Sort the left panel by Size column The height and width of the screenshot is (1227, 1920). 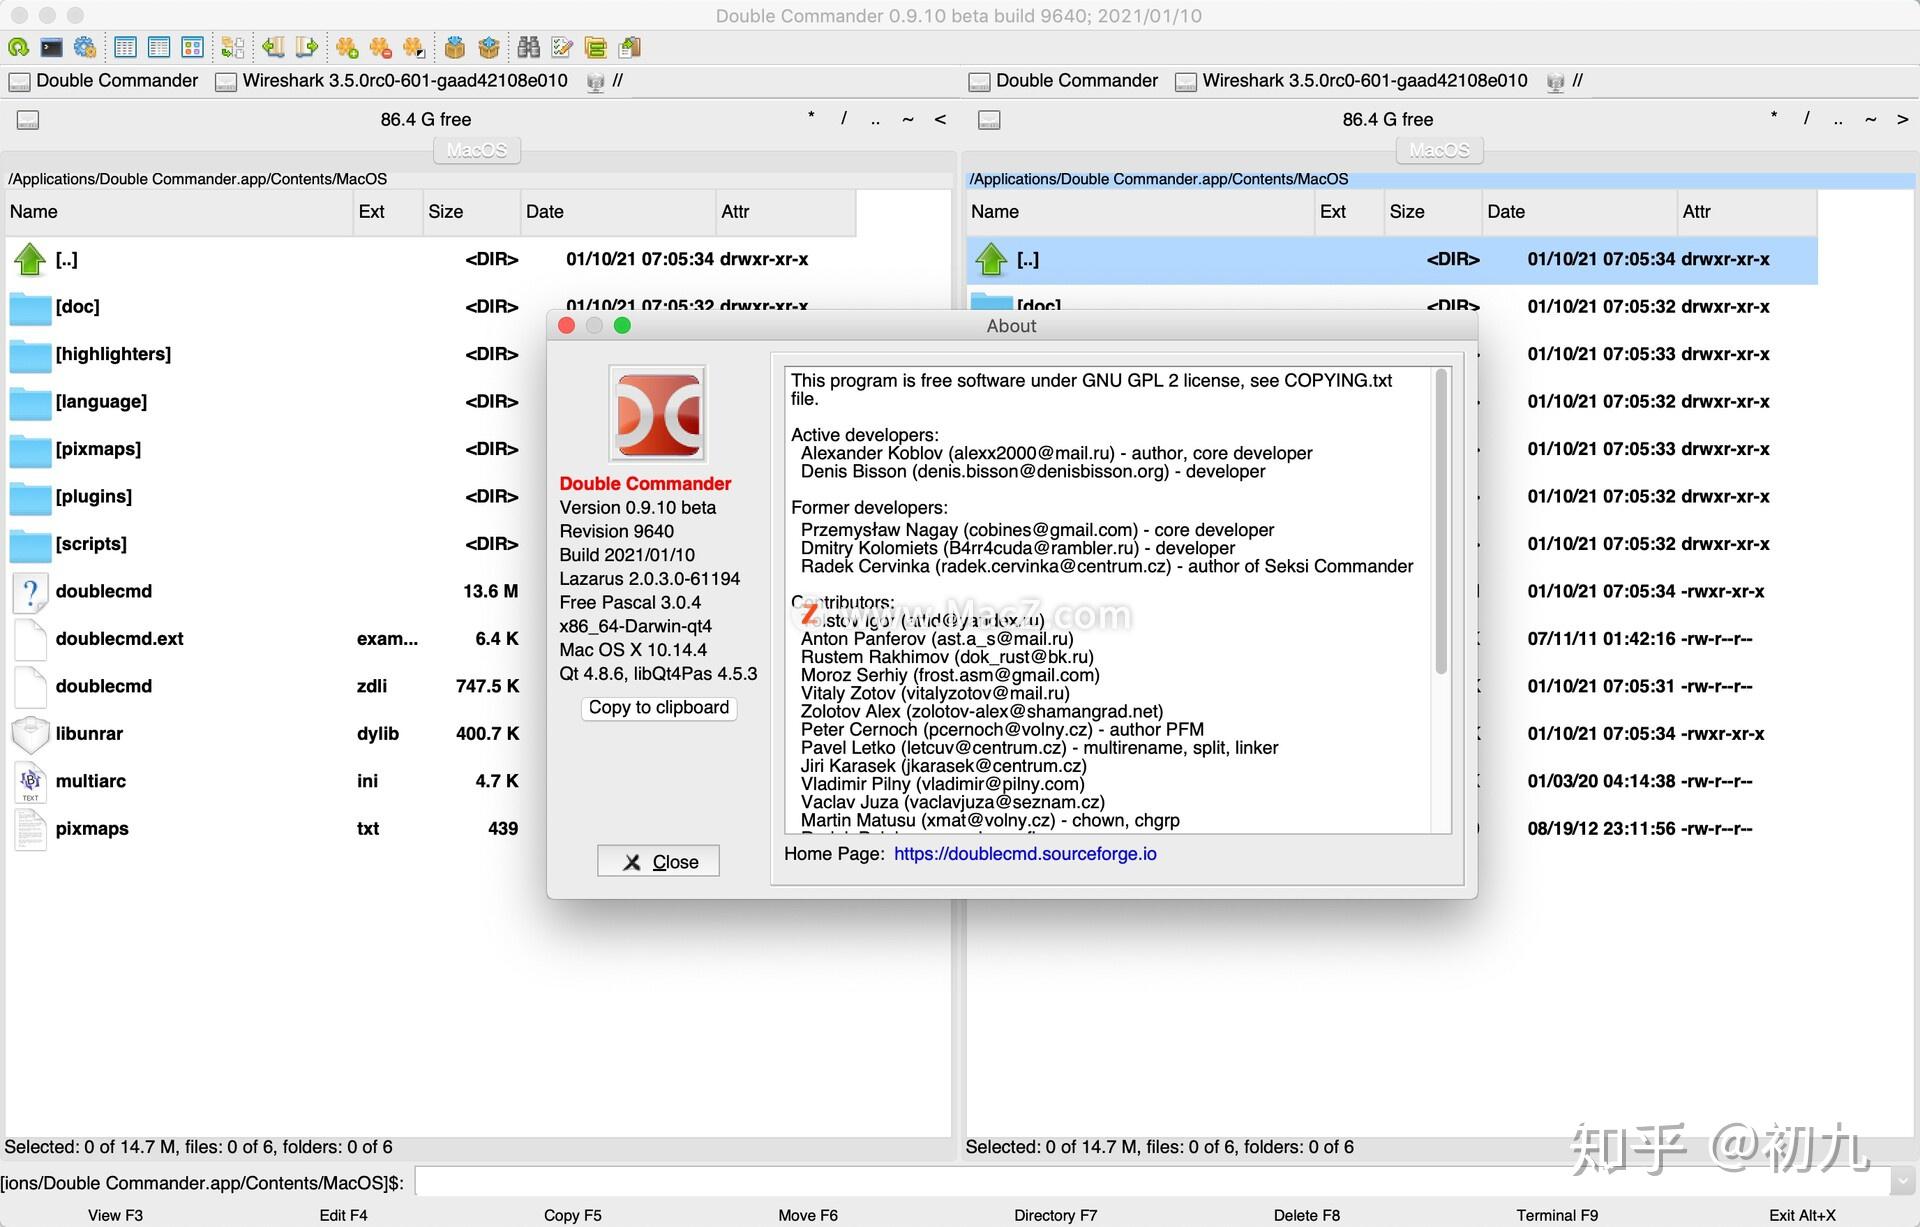click(x=470, y=212)
